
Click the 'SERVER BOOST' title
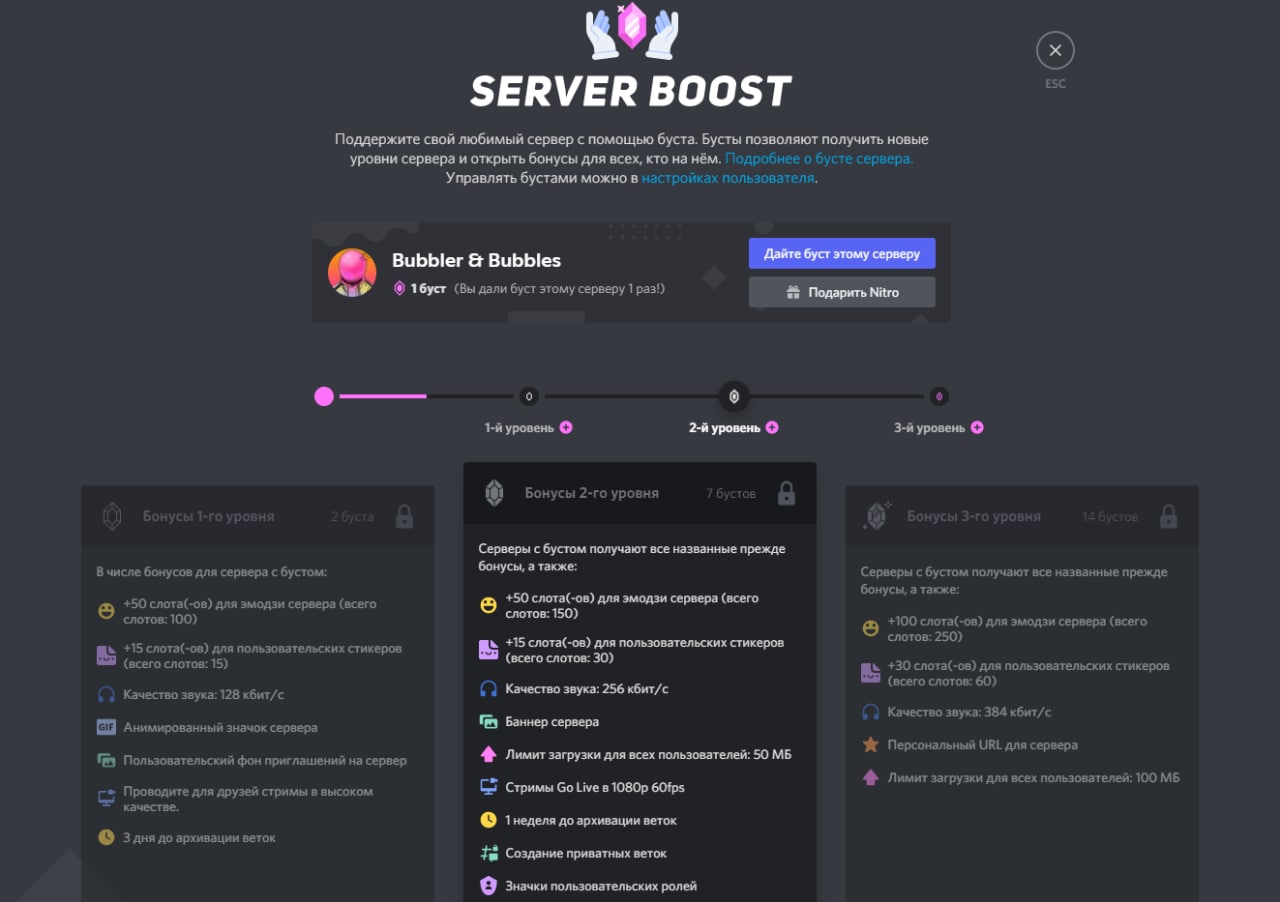631,91
